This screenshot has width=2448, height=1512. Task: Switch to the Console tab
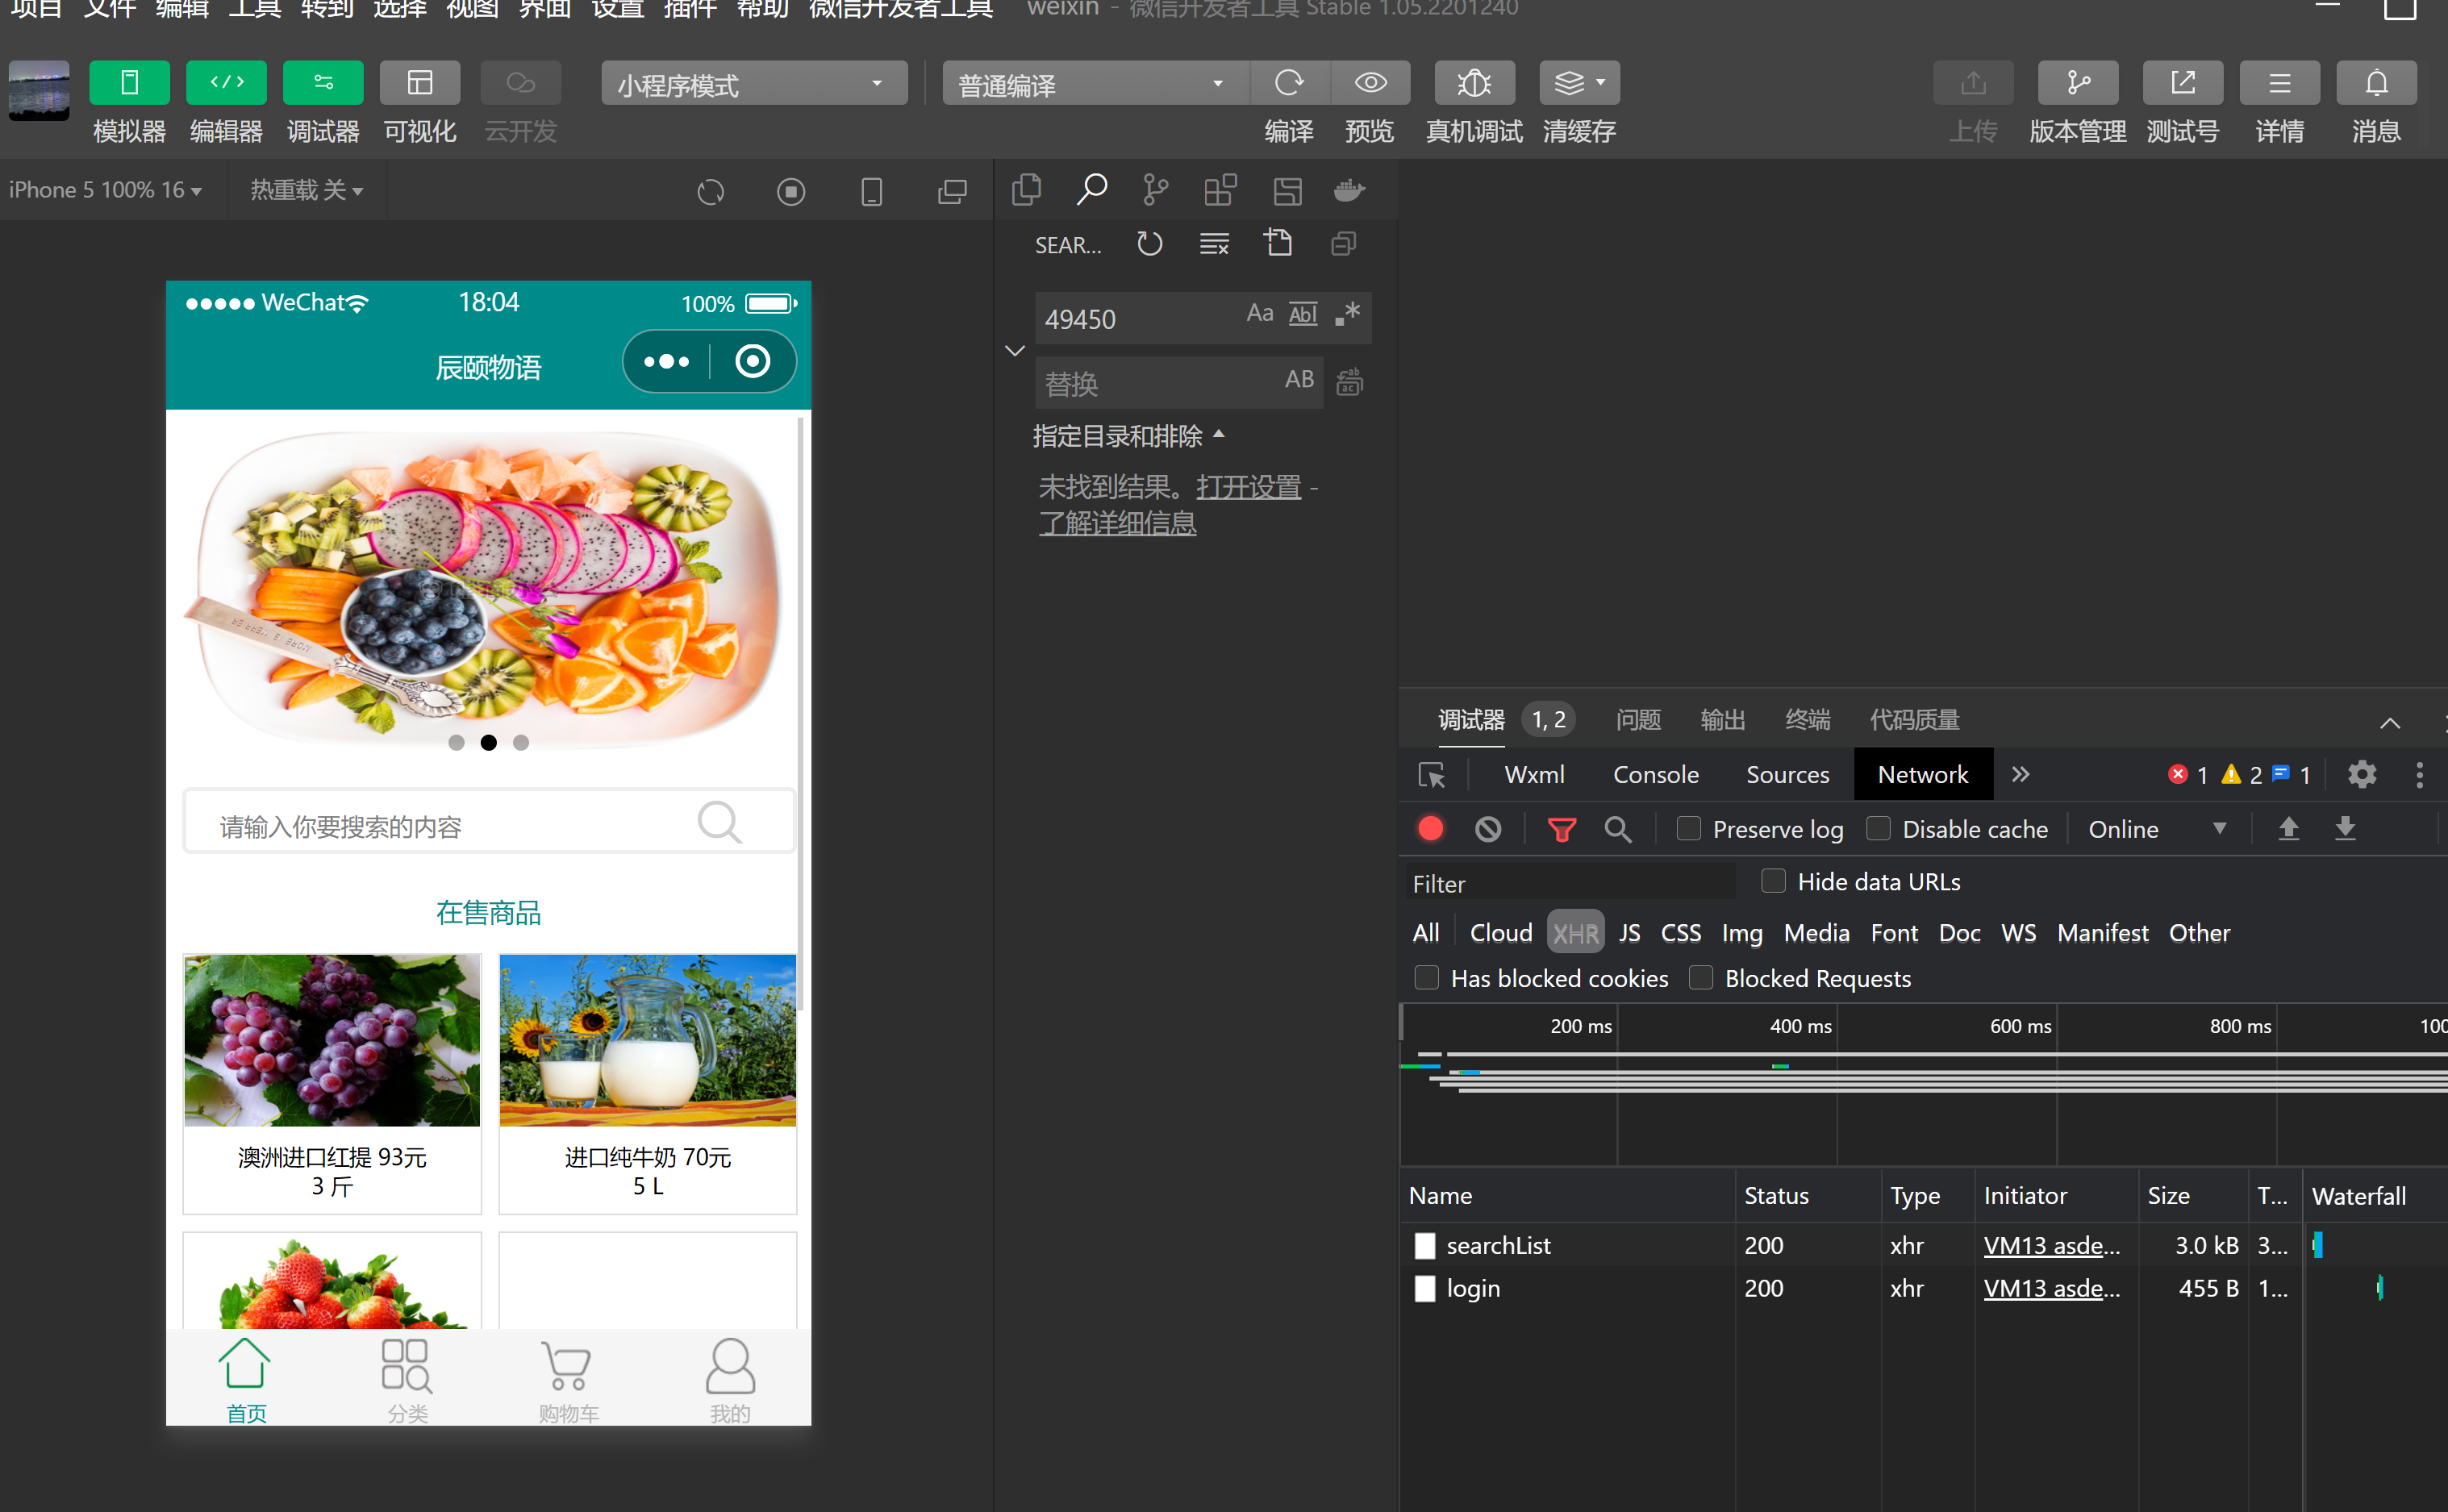click(x=1655, y=775)
